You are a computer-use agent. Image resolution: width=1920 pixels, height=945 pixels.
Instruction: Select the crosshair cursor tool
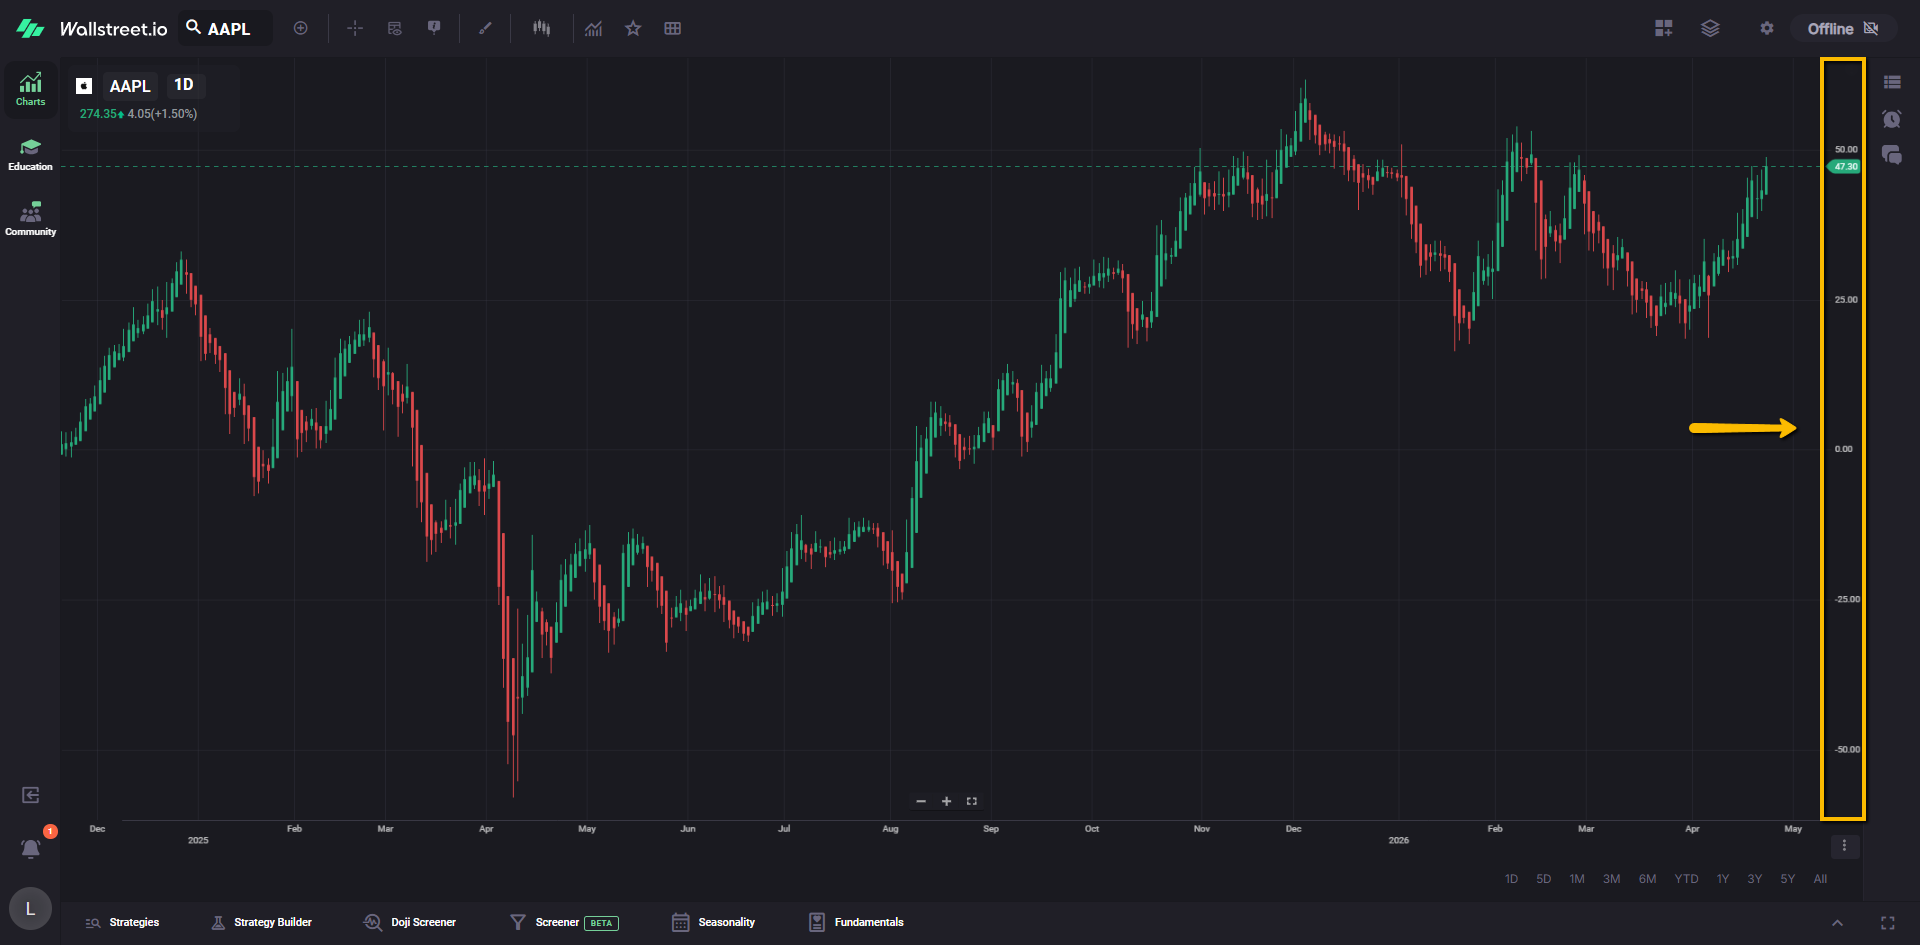point(355,29)
